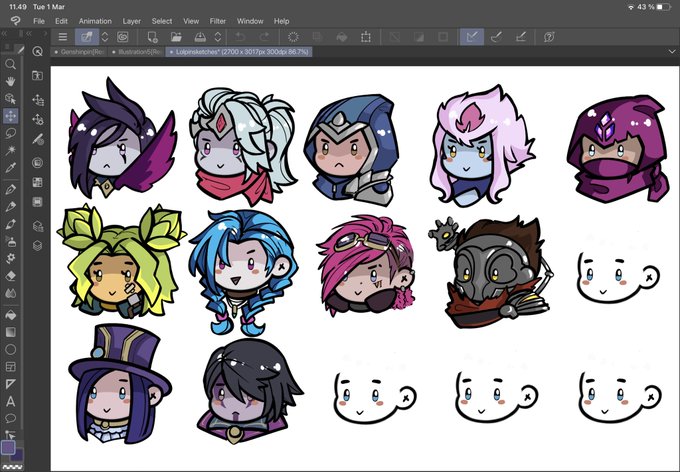Image resolution: width=680 pixels, height=472 pixels.
Task: Select the Move layer tool
Action: coord(10,116)
